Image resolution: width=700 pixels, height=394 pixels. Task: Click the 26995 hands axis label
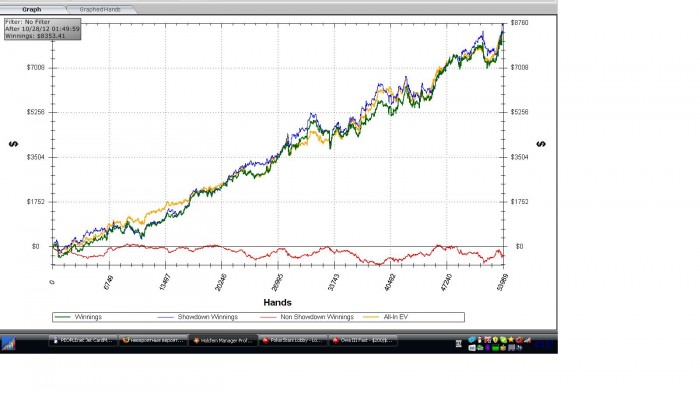[x=277, y=282]
